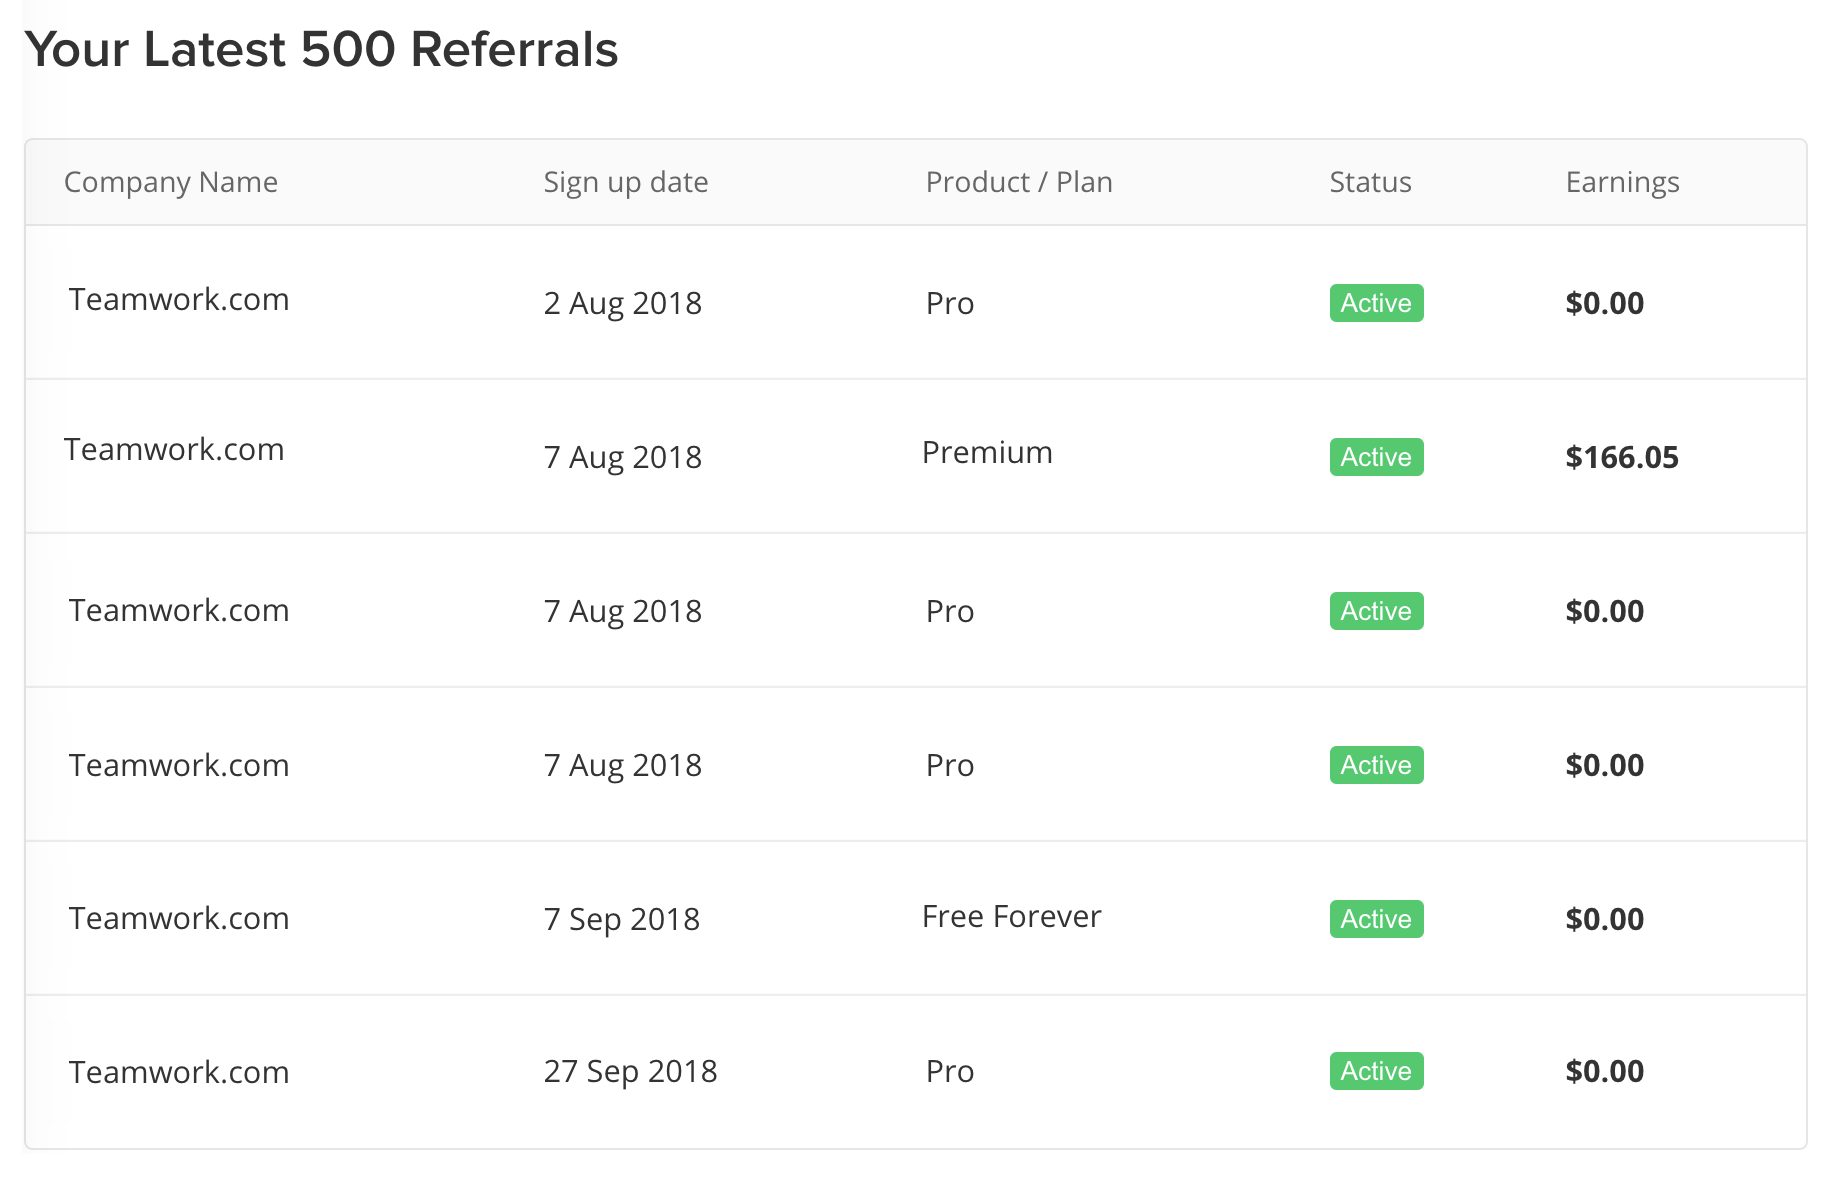
Task: Open the Teamwork.com entry with Premium plan
Action: click(174, 449)
